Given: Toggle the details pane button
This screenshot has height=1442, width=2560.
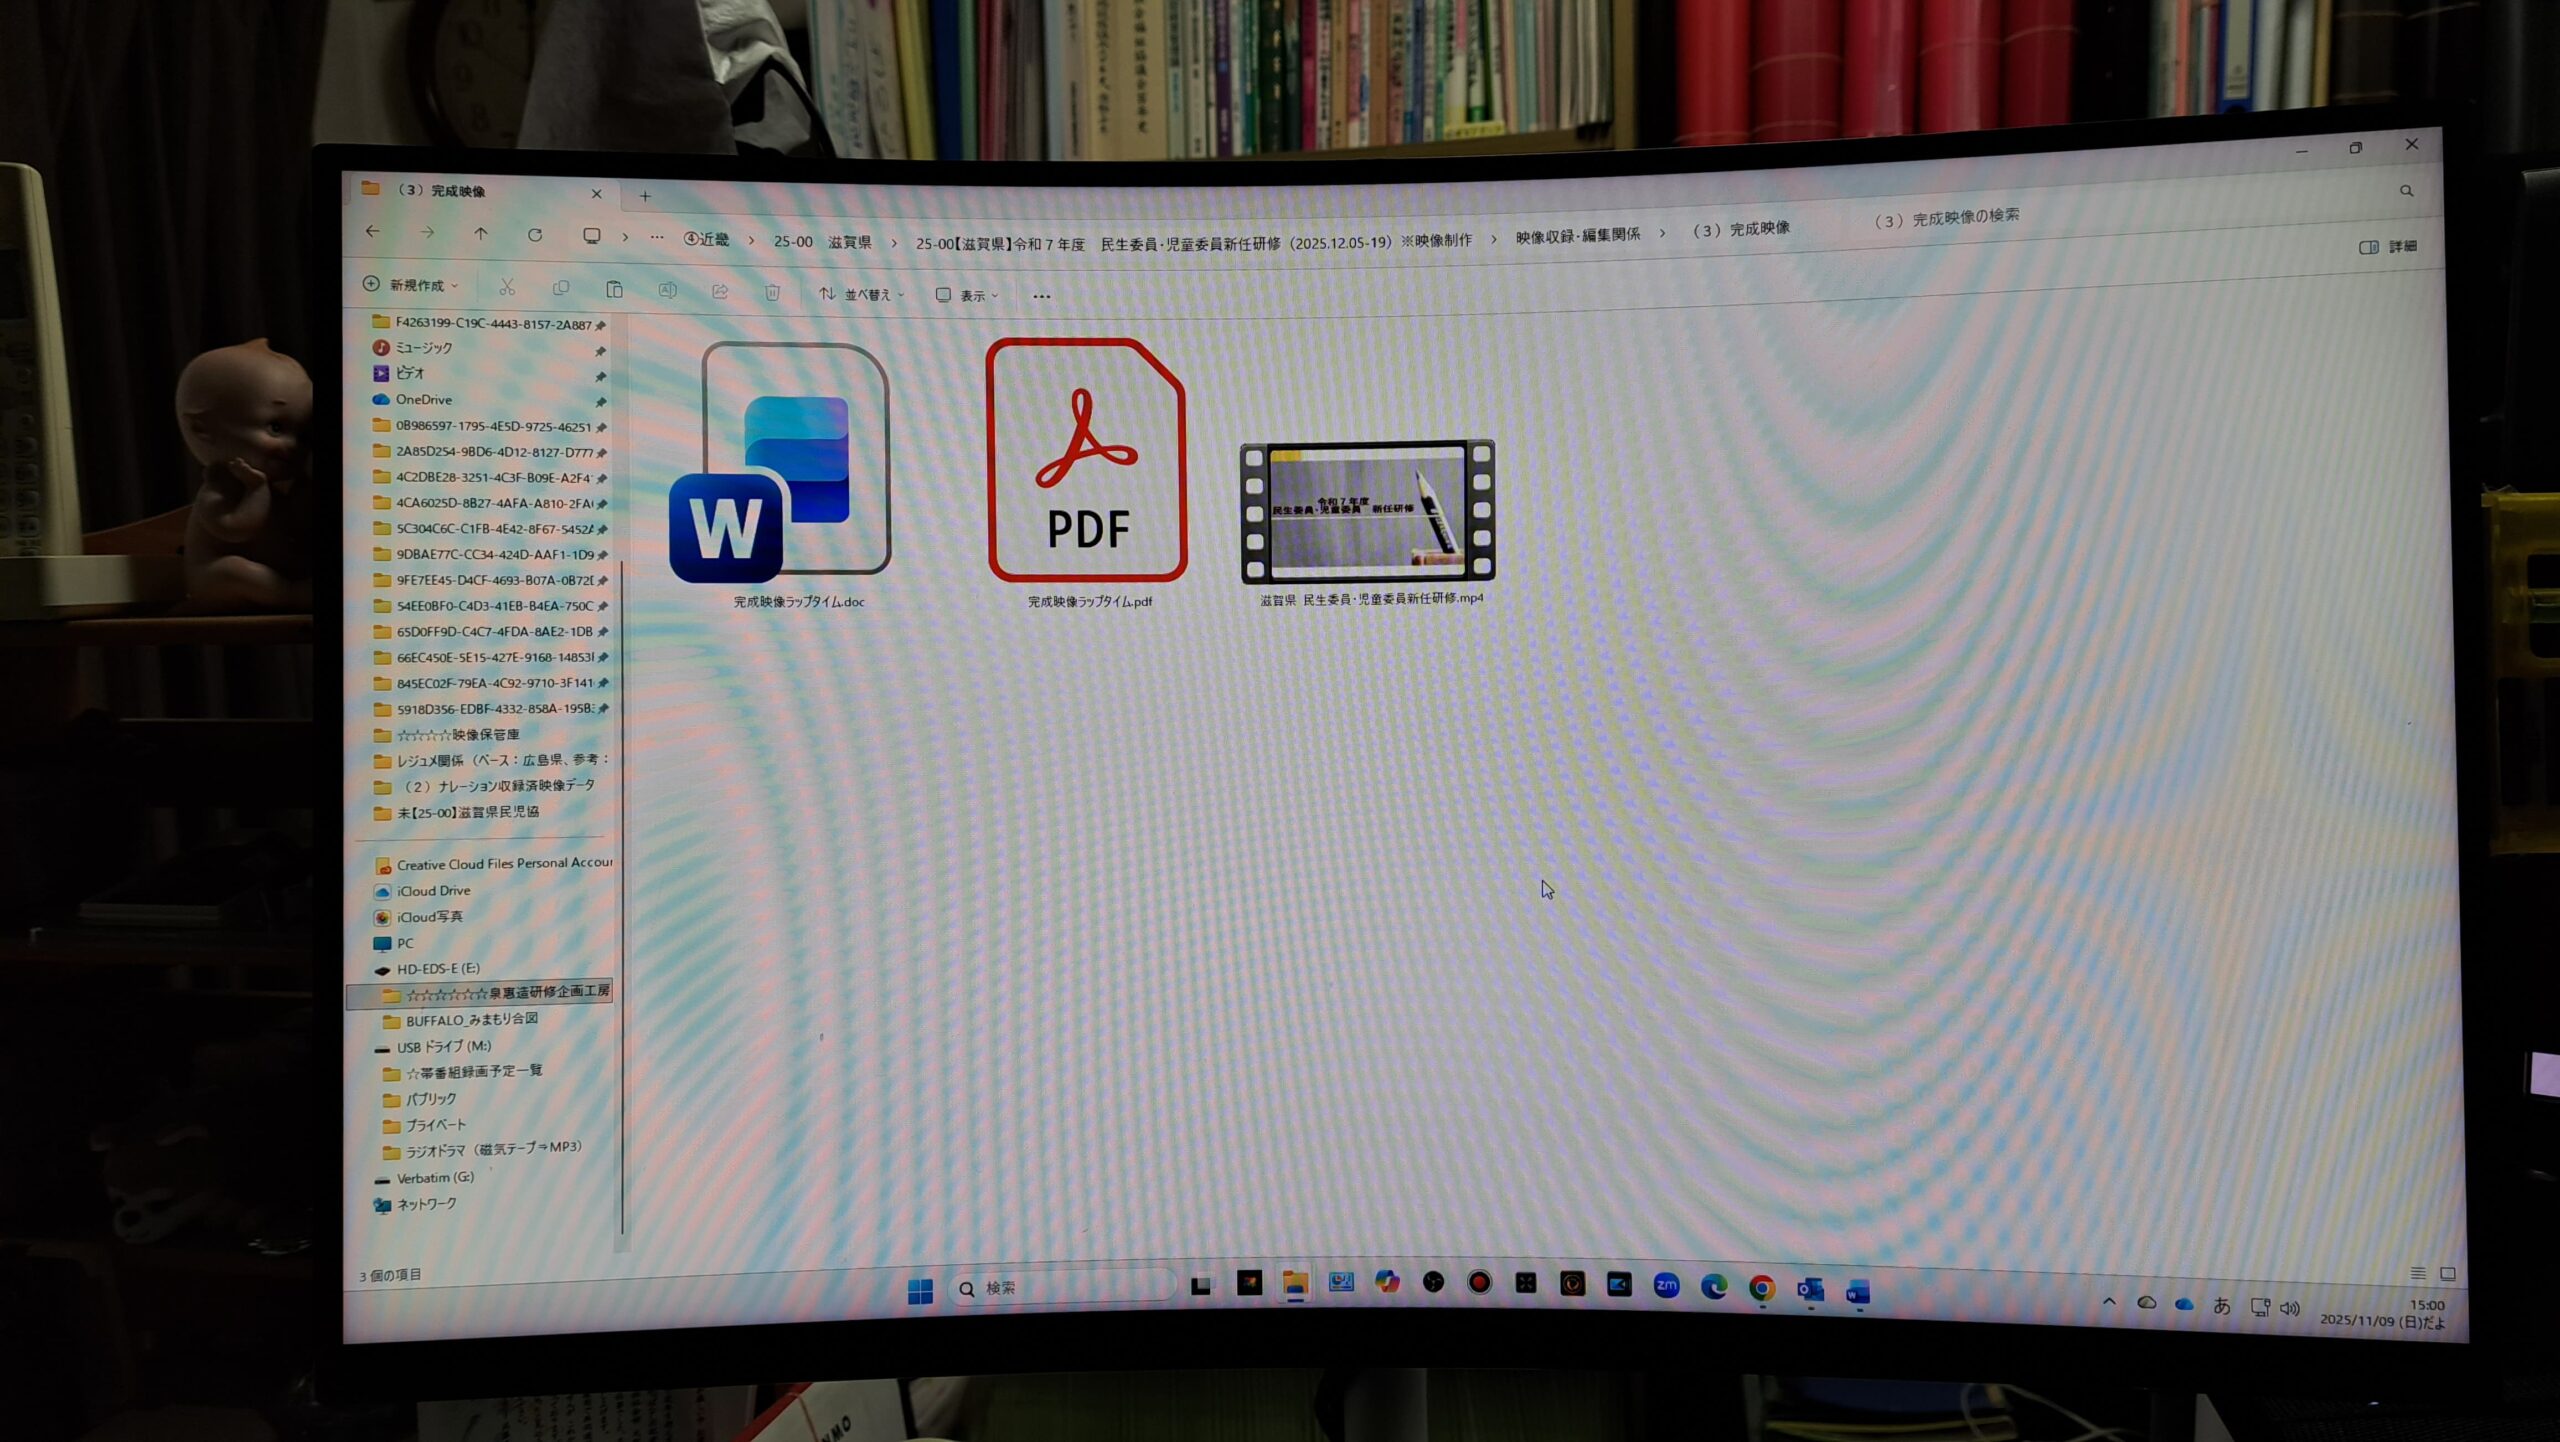Looking at the screenshot, I should point(2387,247).
